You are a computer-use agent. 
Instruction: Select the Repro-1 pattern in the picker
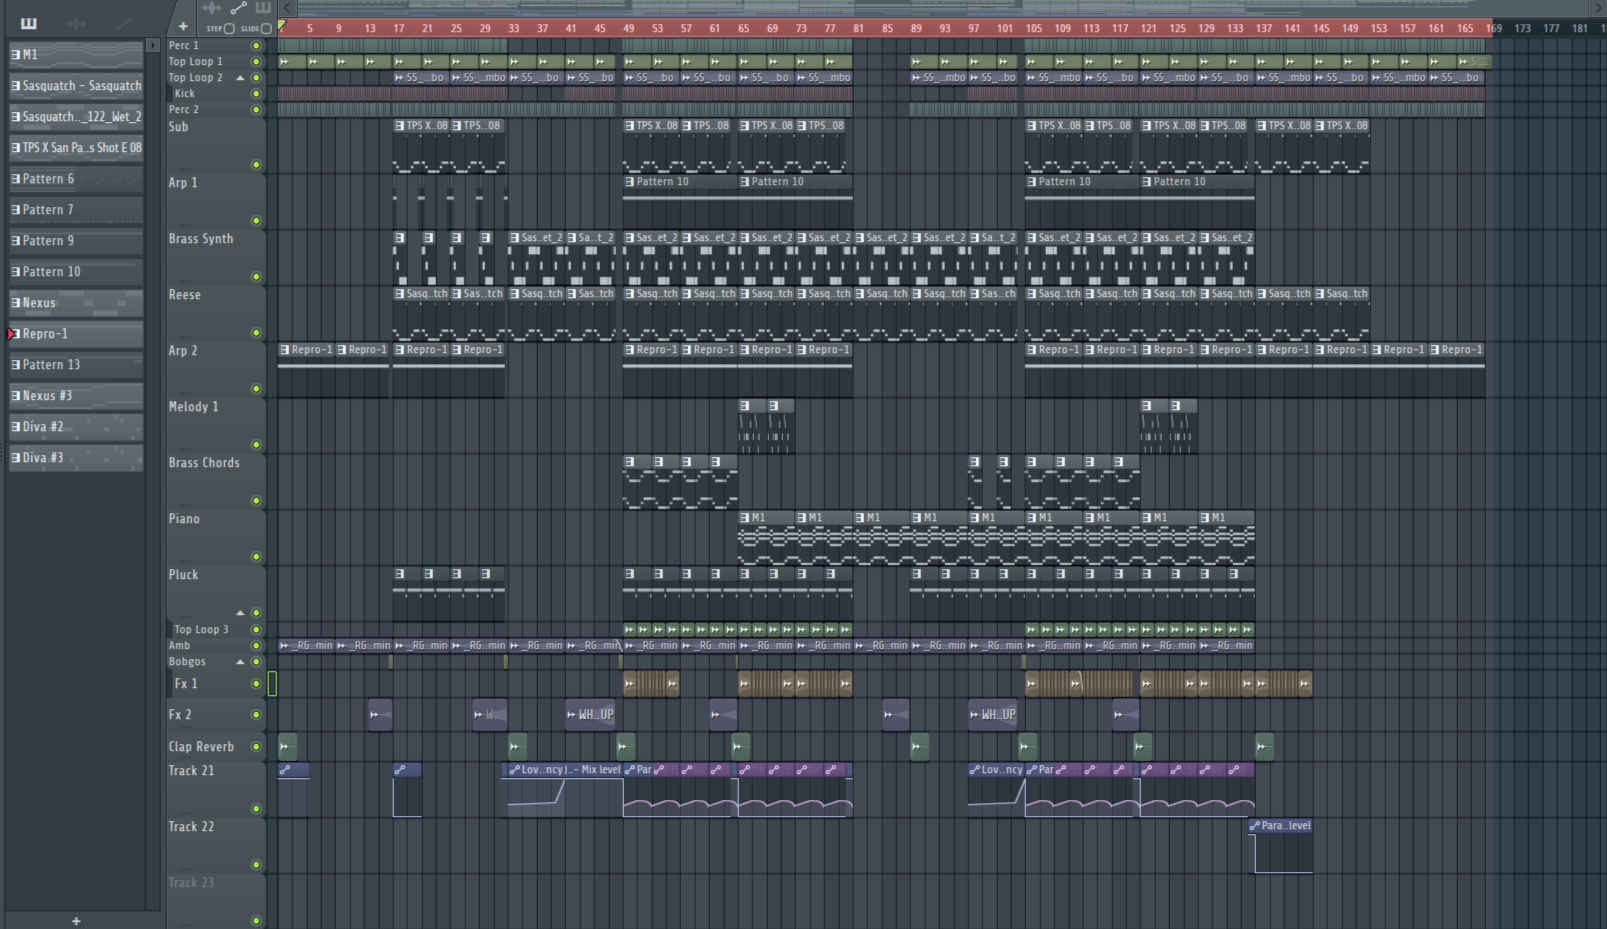(76, 333)
